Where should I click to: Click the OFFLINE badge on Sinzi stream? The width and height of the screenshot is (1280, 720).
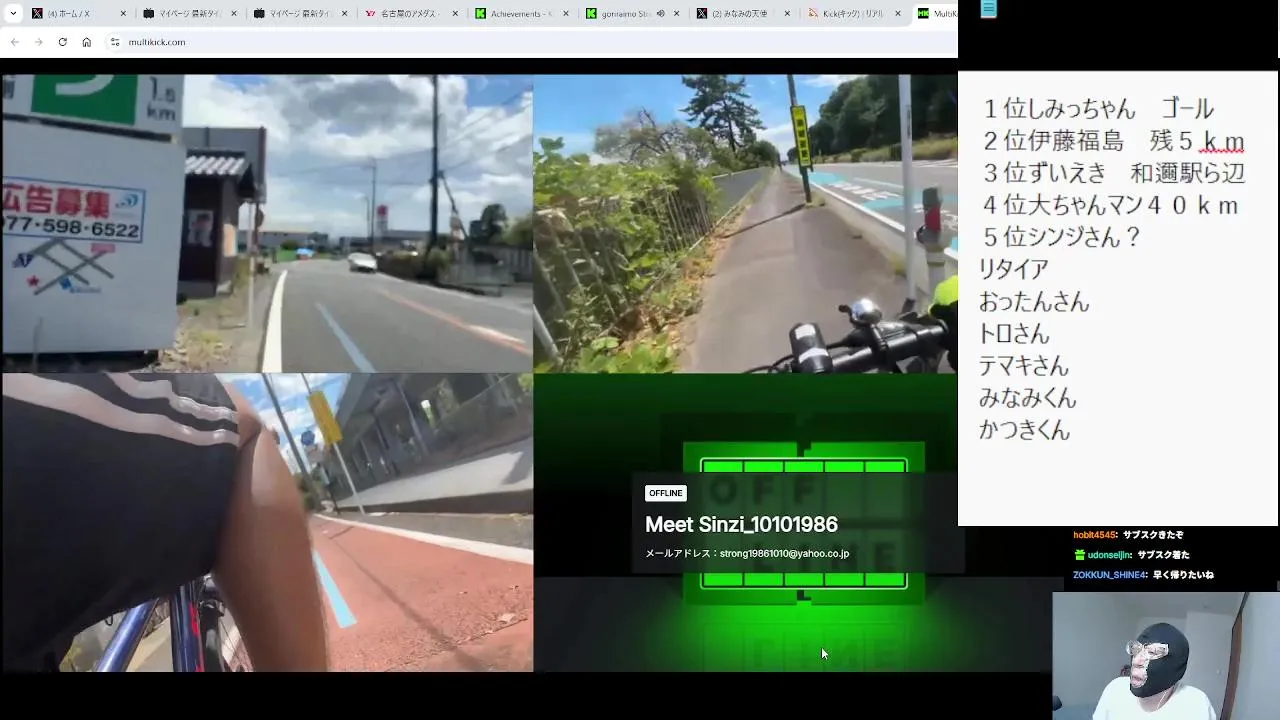[x=665, y=493]
